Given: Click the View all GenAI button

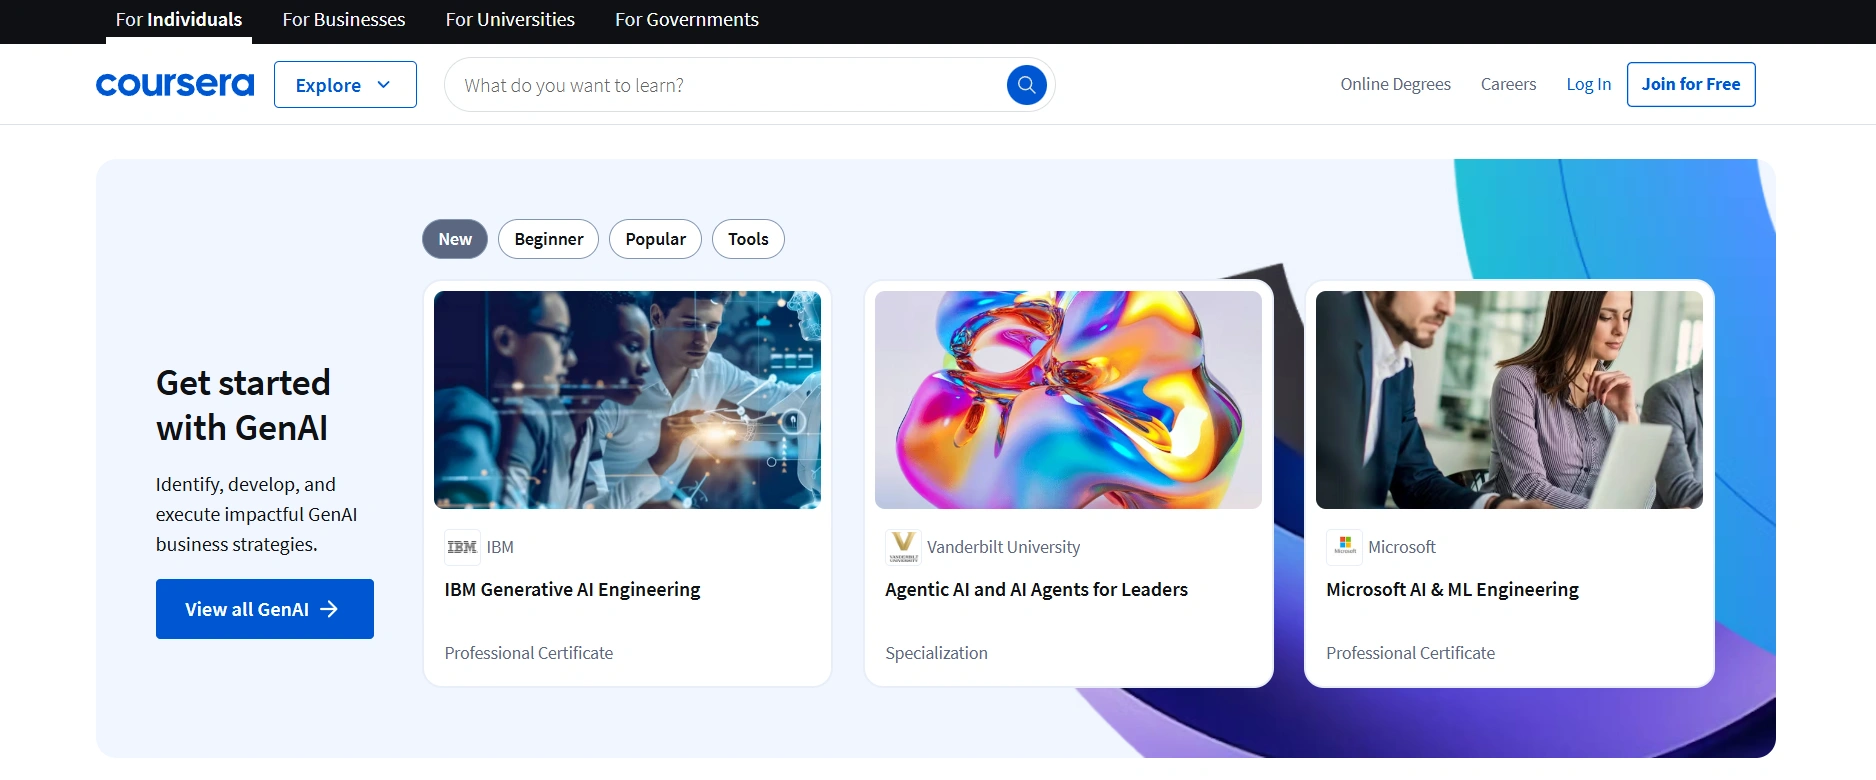Looking at the screenshot, I should (x=265, y=609).
